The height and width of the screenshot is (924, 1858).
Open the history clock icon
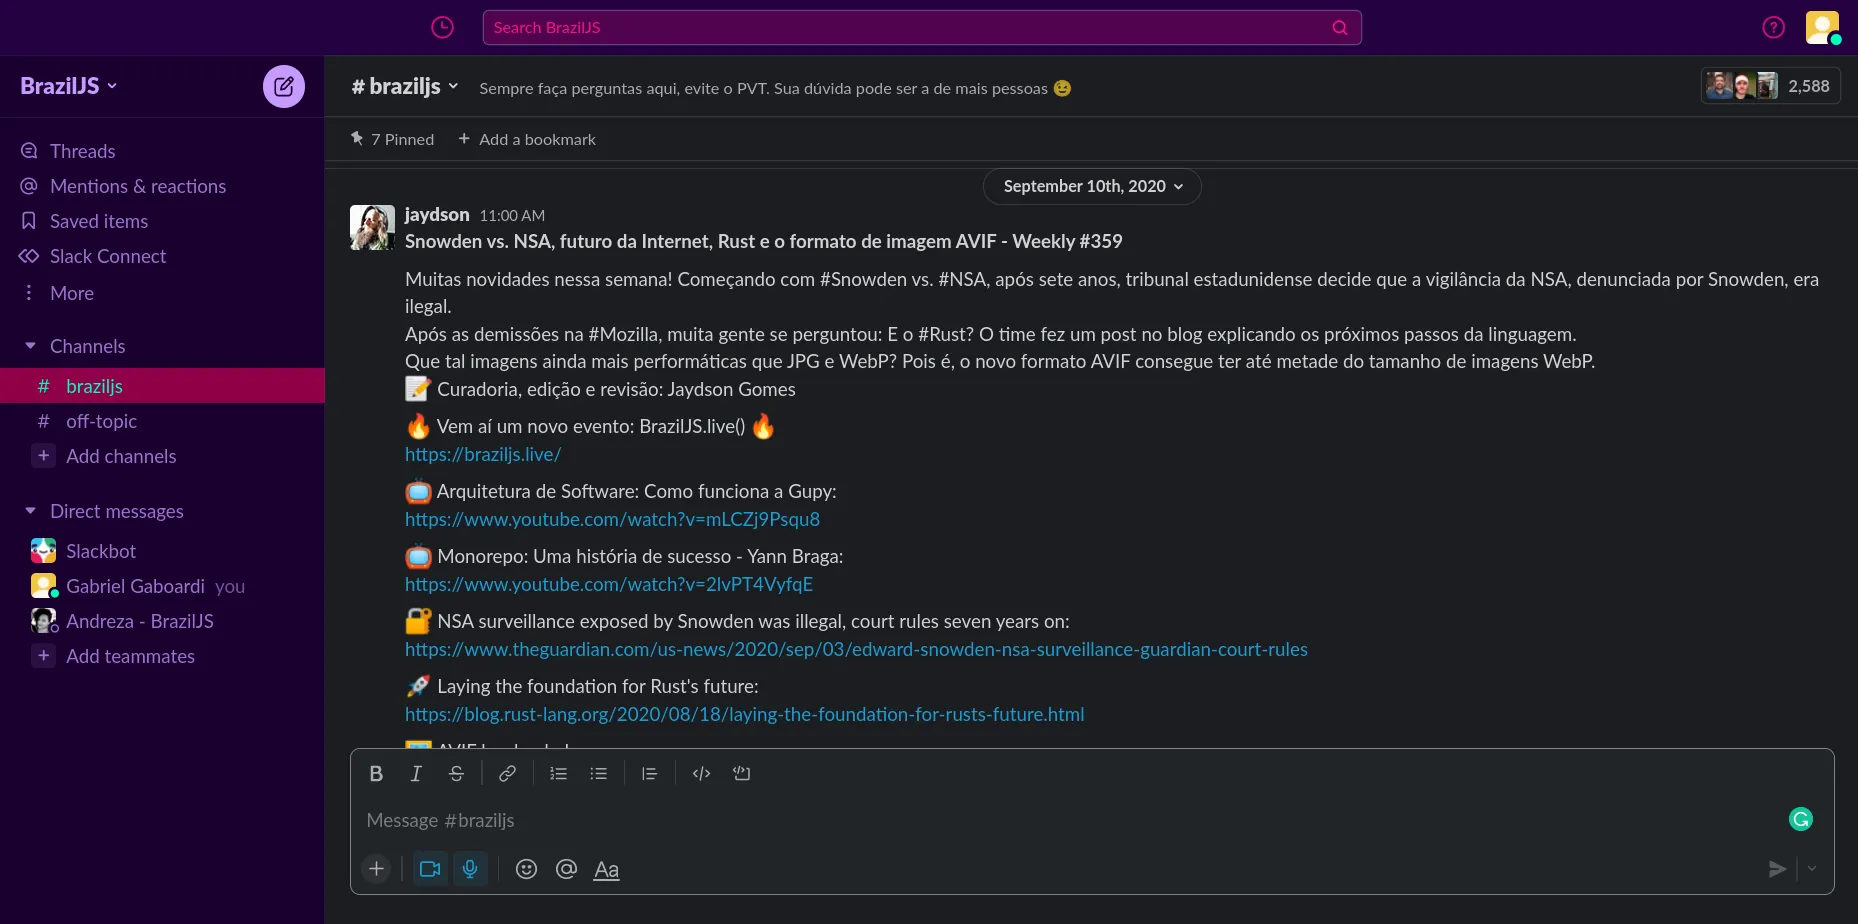point(442,28)
